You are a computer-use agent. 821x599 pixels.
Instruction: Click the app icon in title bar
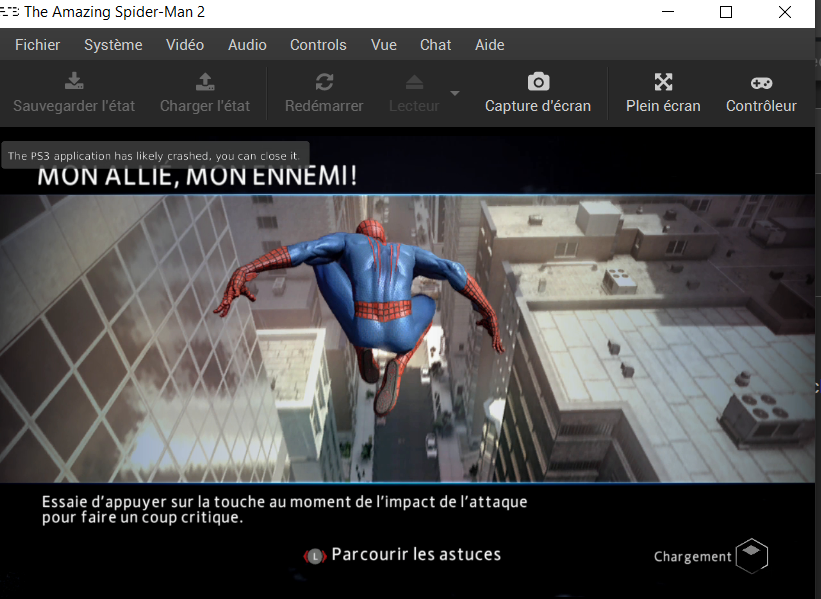click(x=10, y=12)
